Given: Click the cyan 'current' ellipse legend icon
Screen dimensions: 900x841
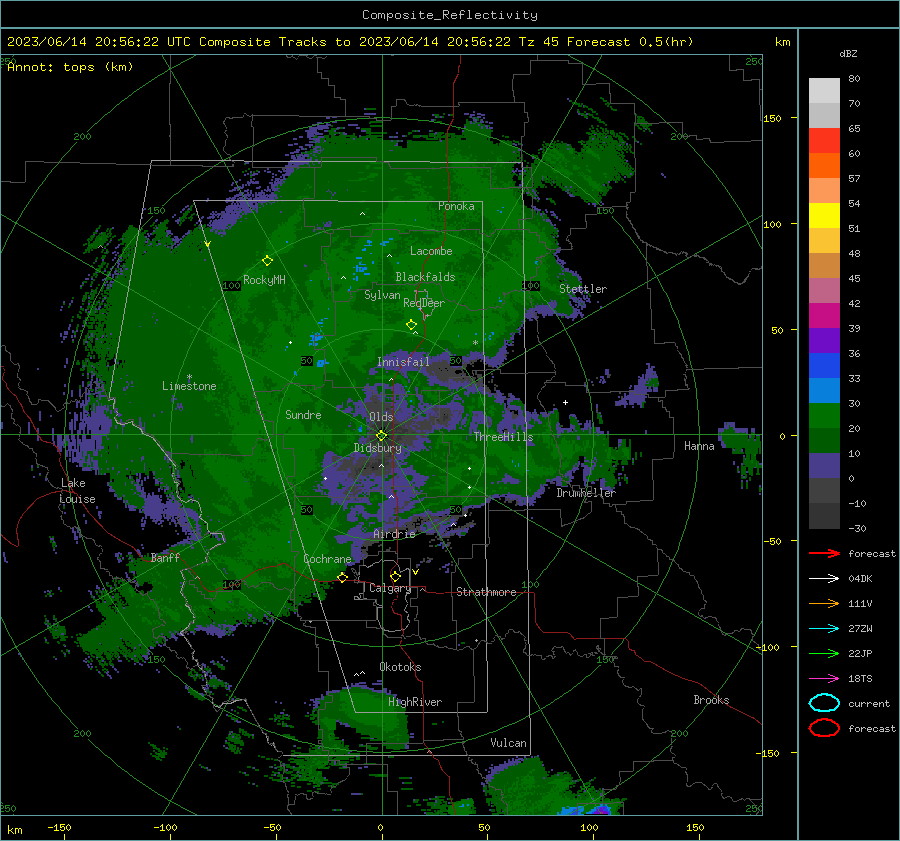Looking at the screenshot, I should [824, 703].
